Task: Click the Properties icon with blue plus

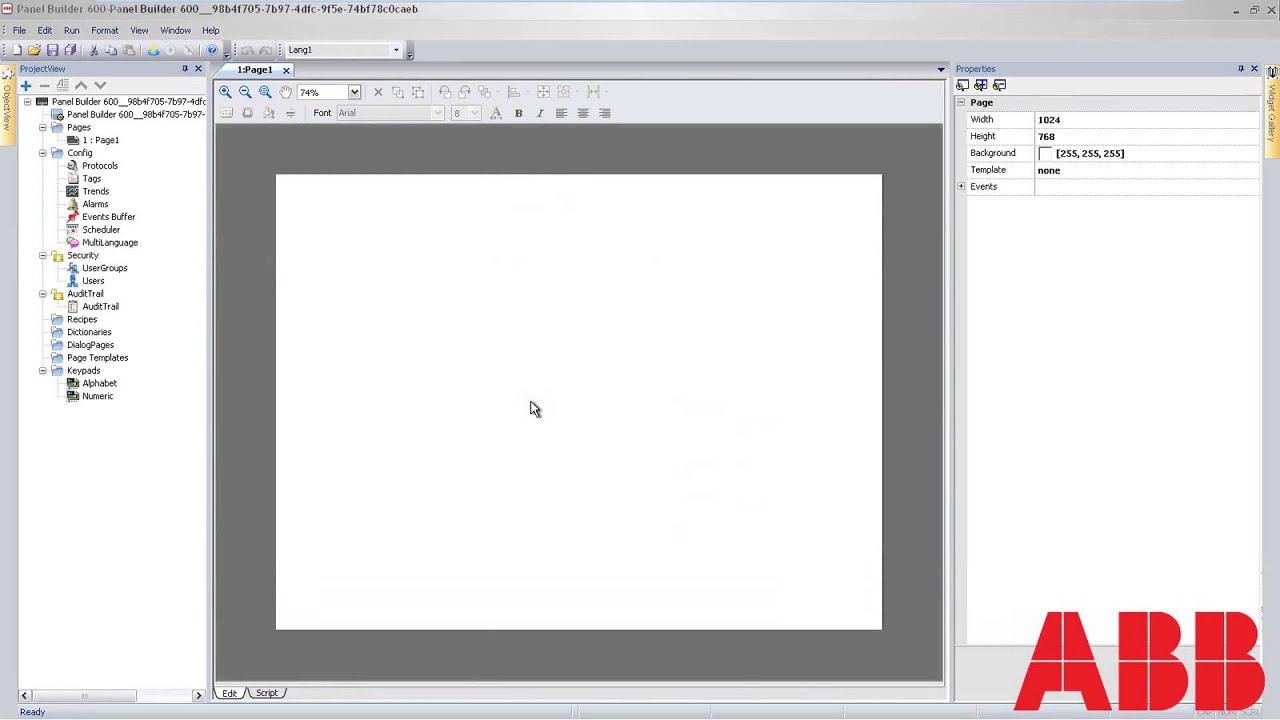Action: pyautogui.click(x=980, y=85)
